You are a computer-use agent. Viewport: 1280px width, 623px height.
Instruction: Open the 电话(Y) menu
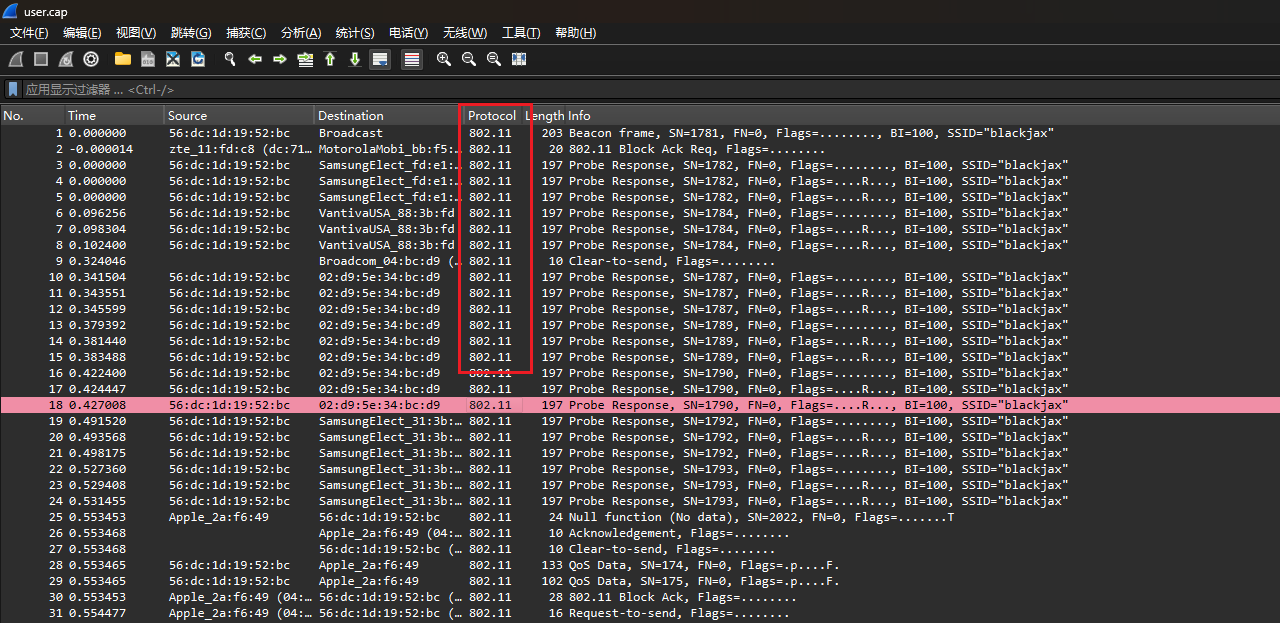[408, 33]
